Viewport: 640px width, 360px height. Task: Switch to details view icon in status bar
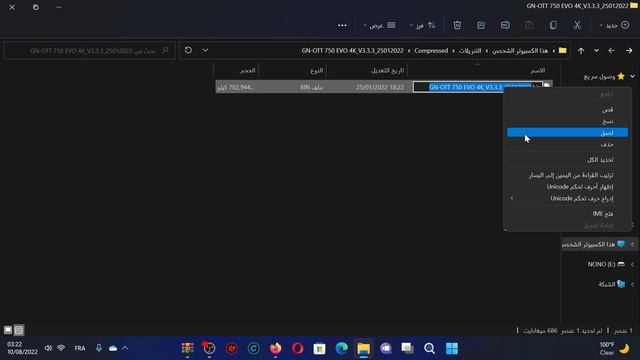(19, 330)
